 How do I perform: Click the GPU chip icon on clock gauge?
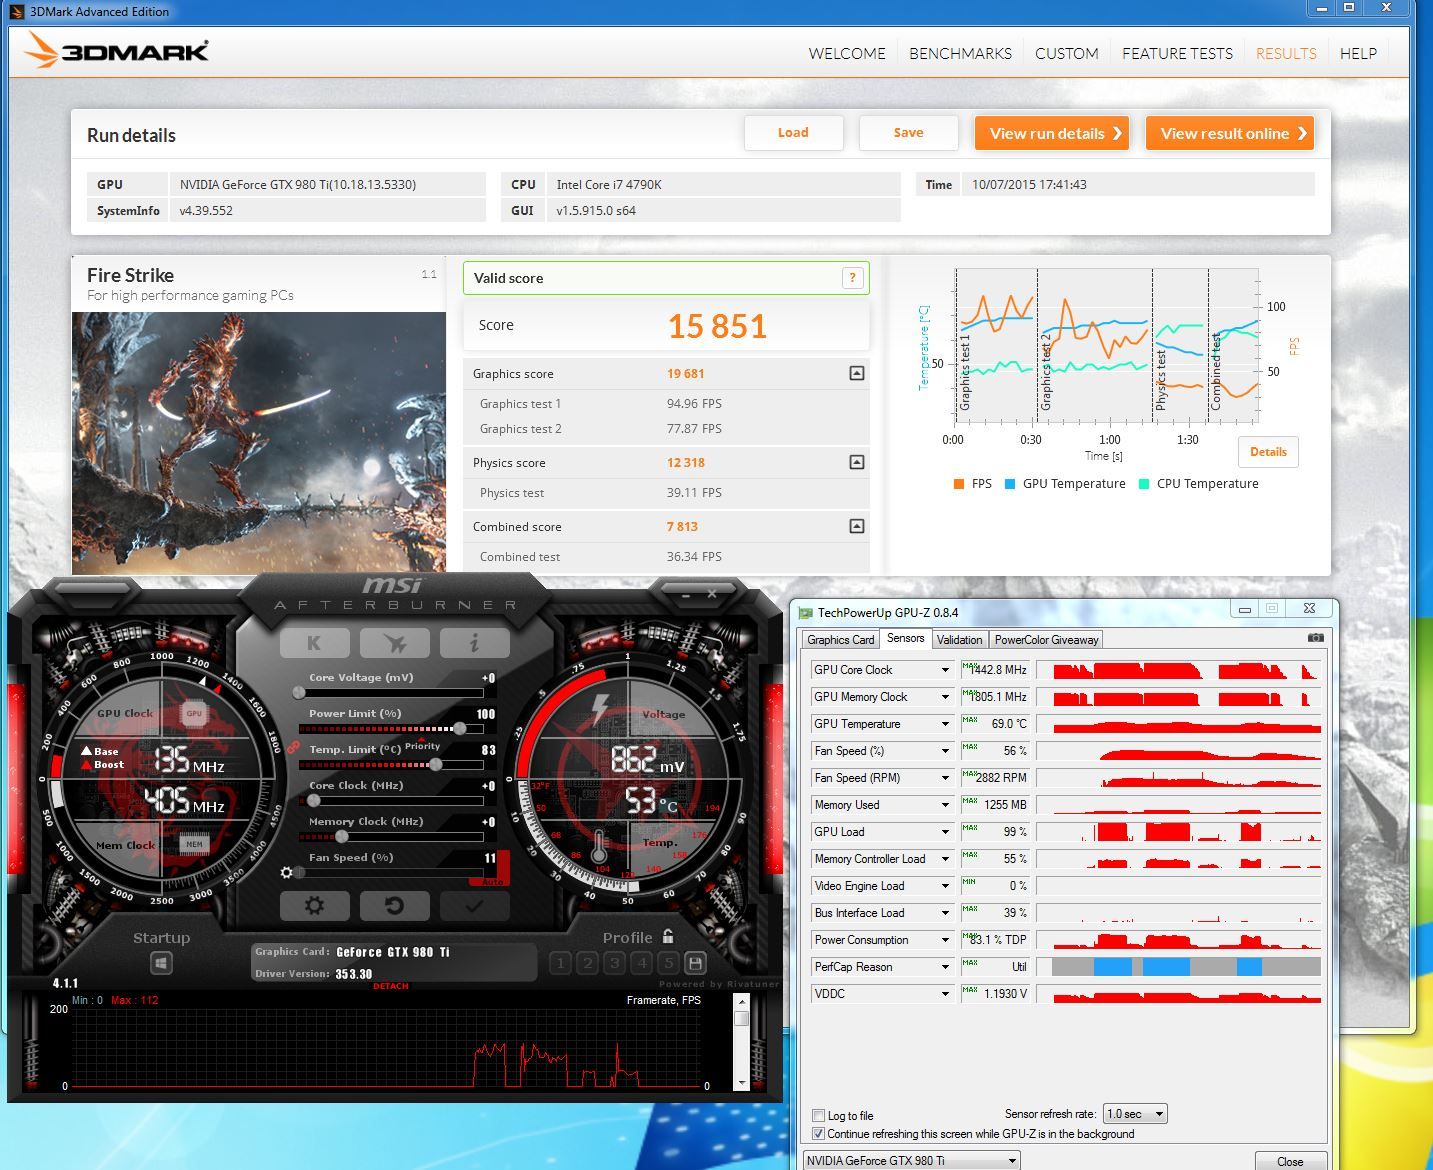point(194,713)
